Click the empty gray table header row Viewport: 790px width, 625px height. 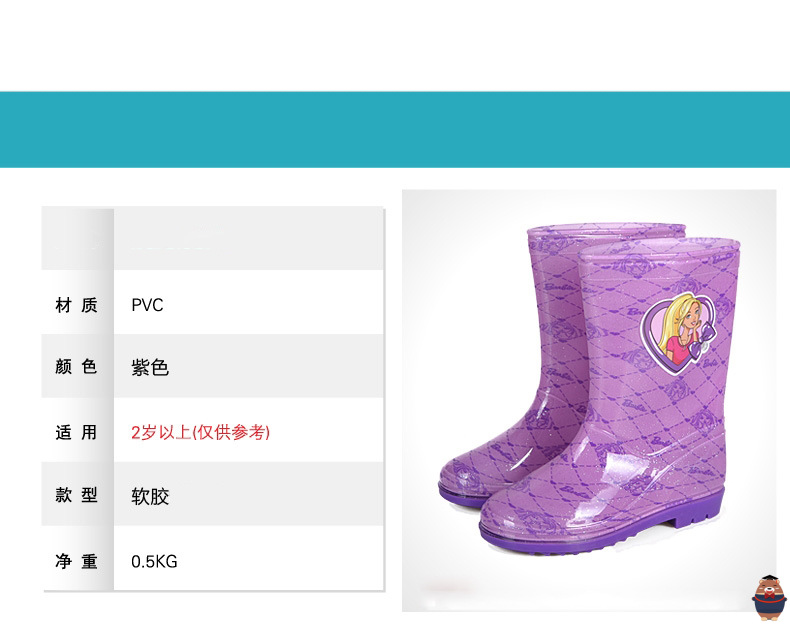tap(213, 238)
